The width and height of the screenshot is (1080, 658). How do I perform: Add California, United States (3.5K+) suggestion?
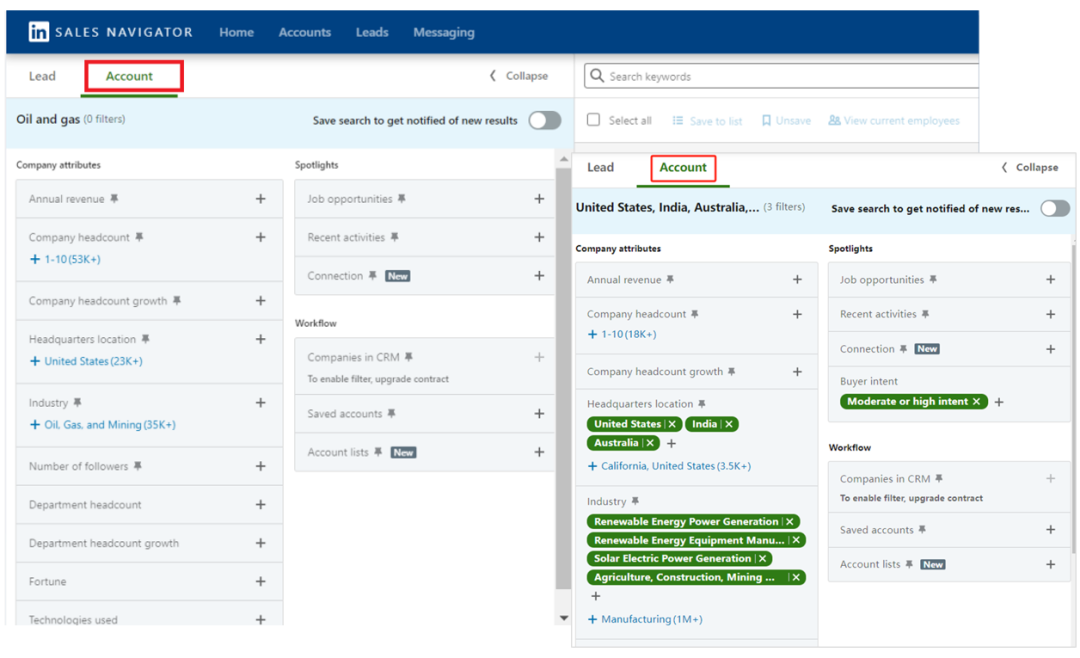pyautogui.click(x=669, y=466)
